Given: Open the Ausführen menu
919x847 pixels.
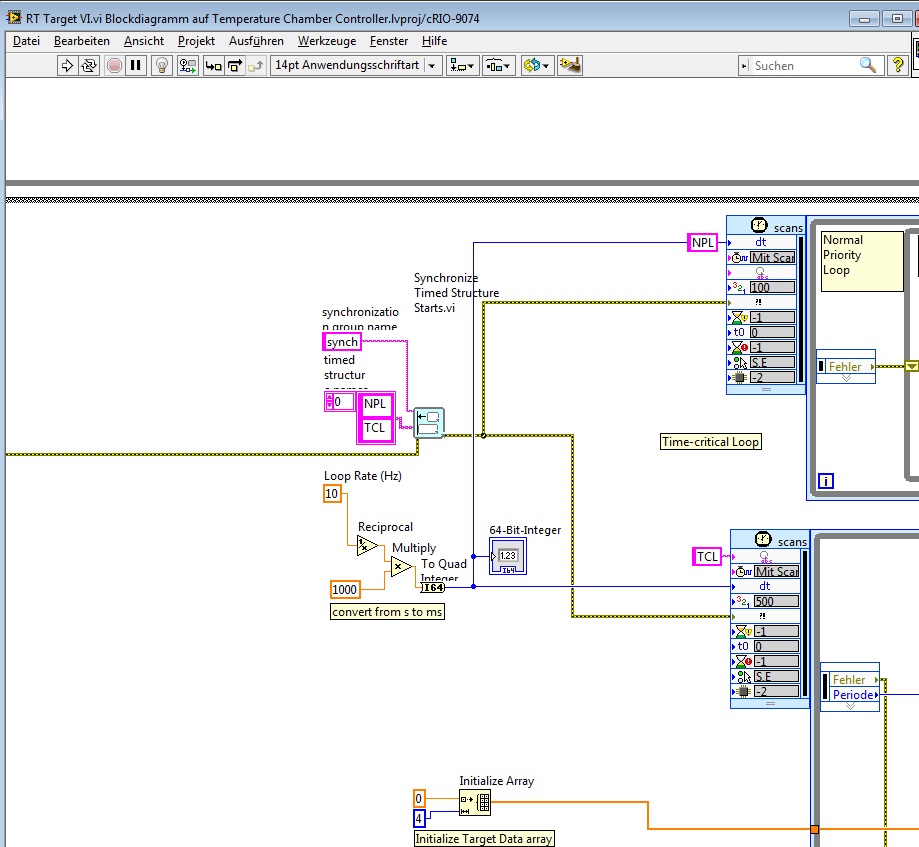Looking at the screenshot, I should point(256,41).
